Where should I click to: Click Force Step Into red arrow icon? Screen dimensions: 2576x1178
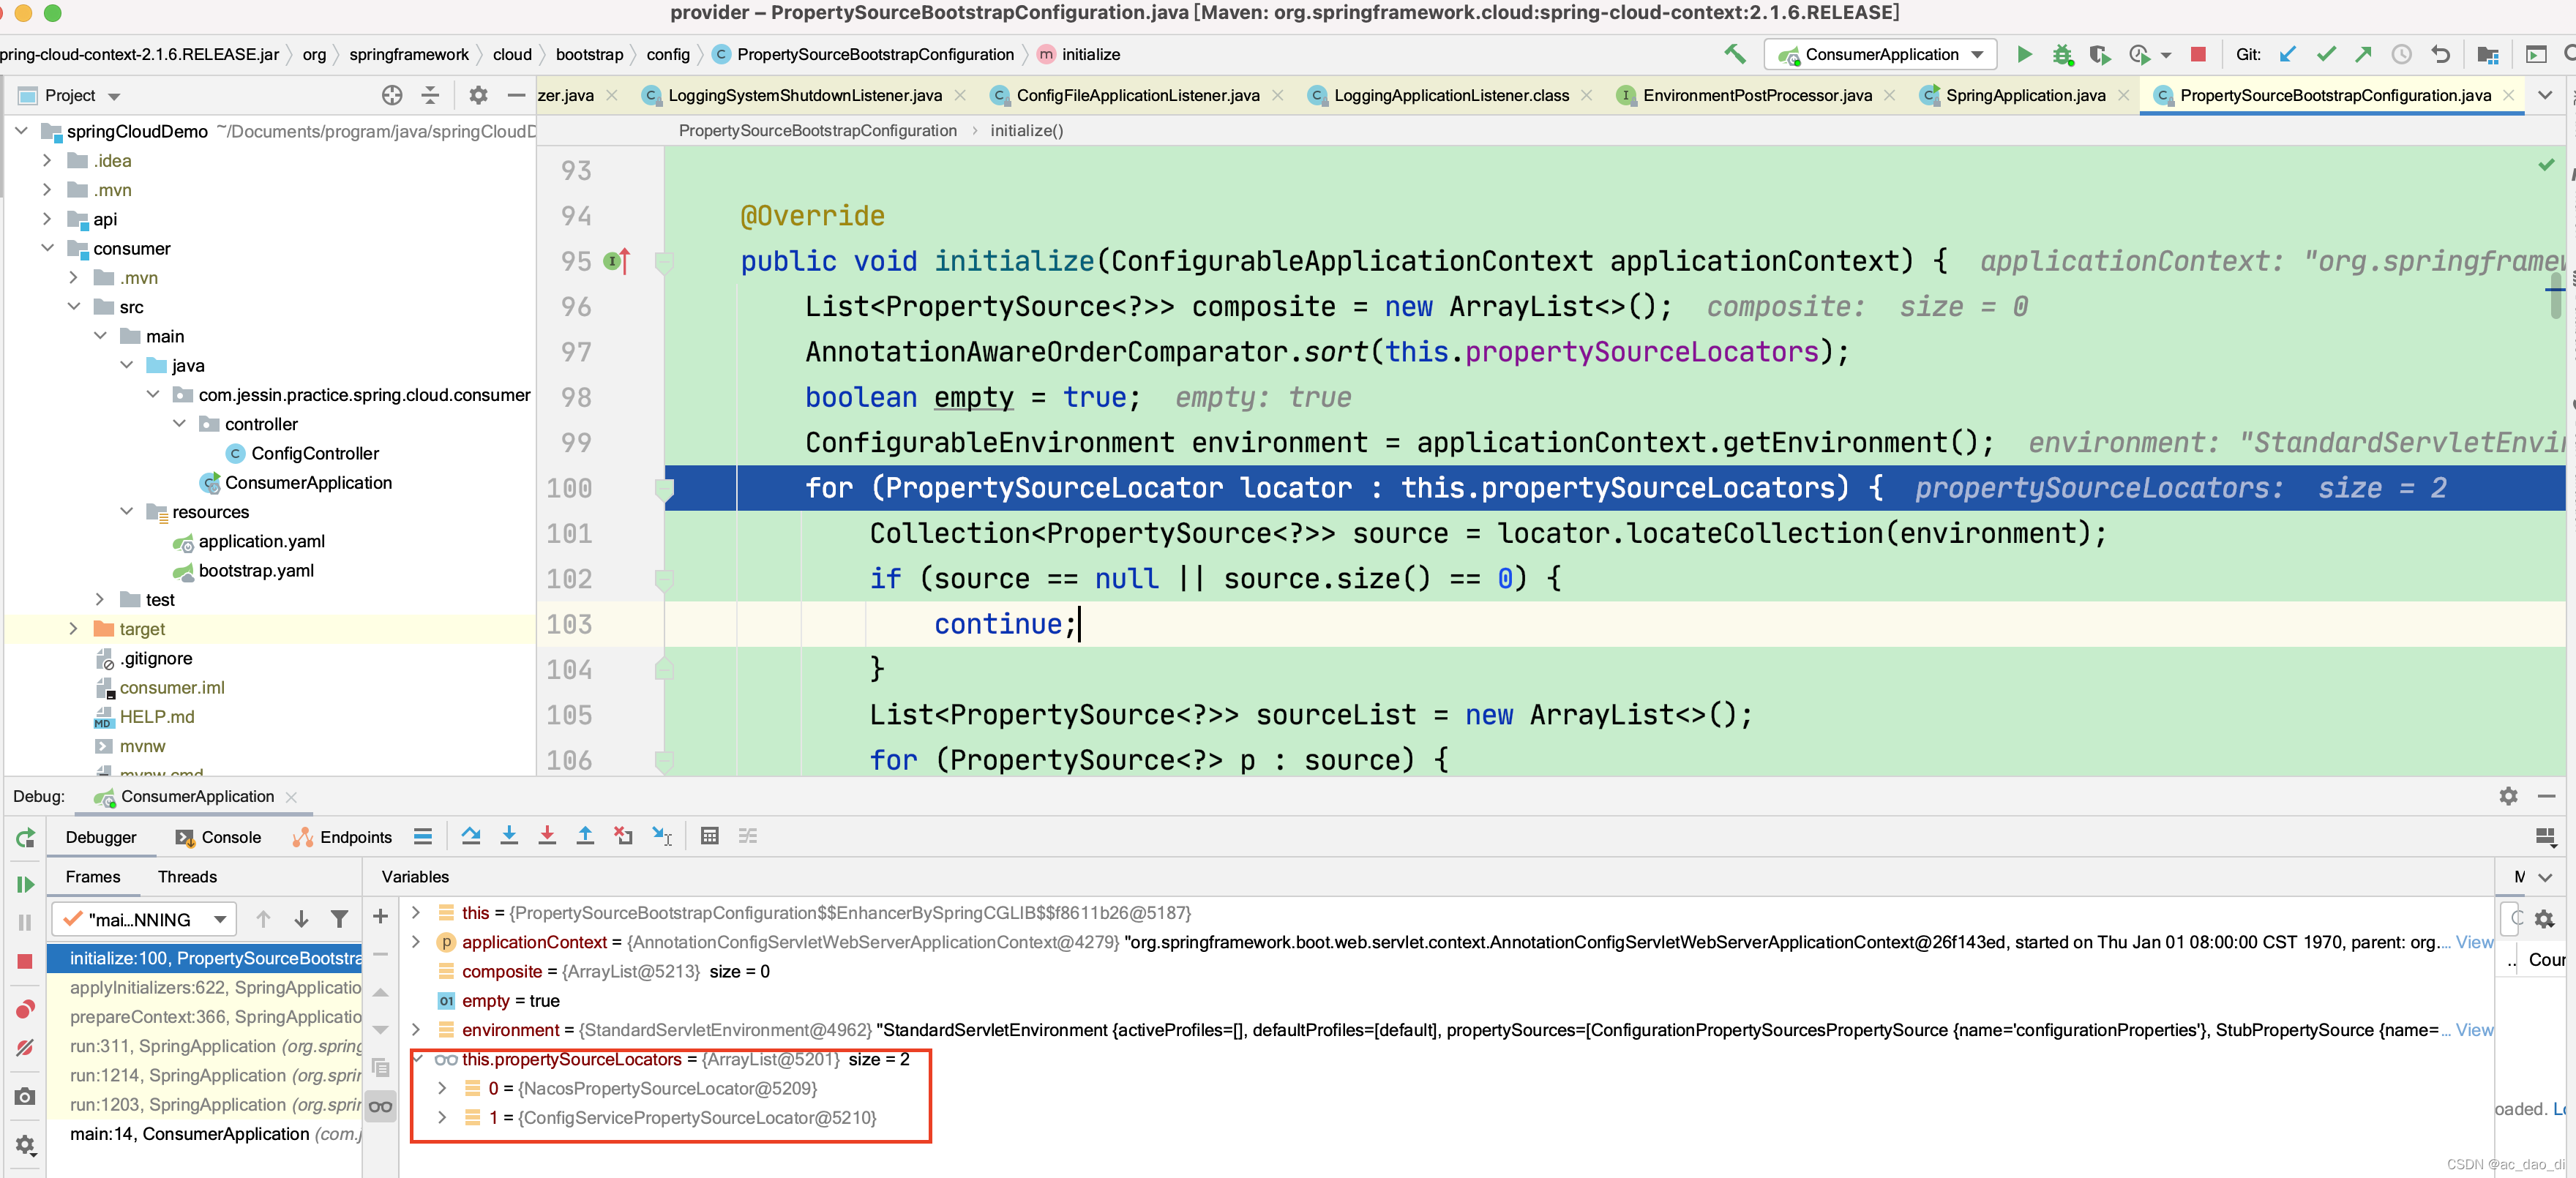(x=547, y=836)
